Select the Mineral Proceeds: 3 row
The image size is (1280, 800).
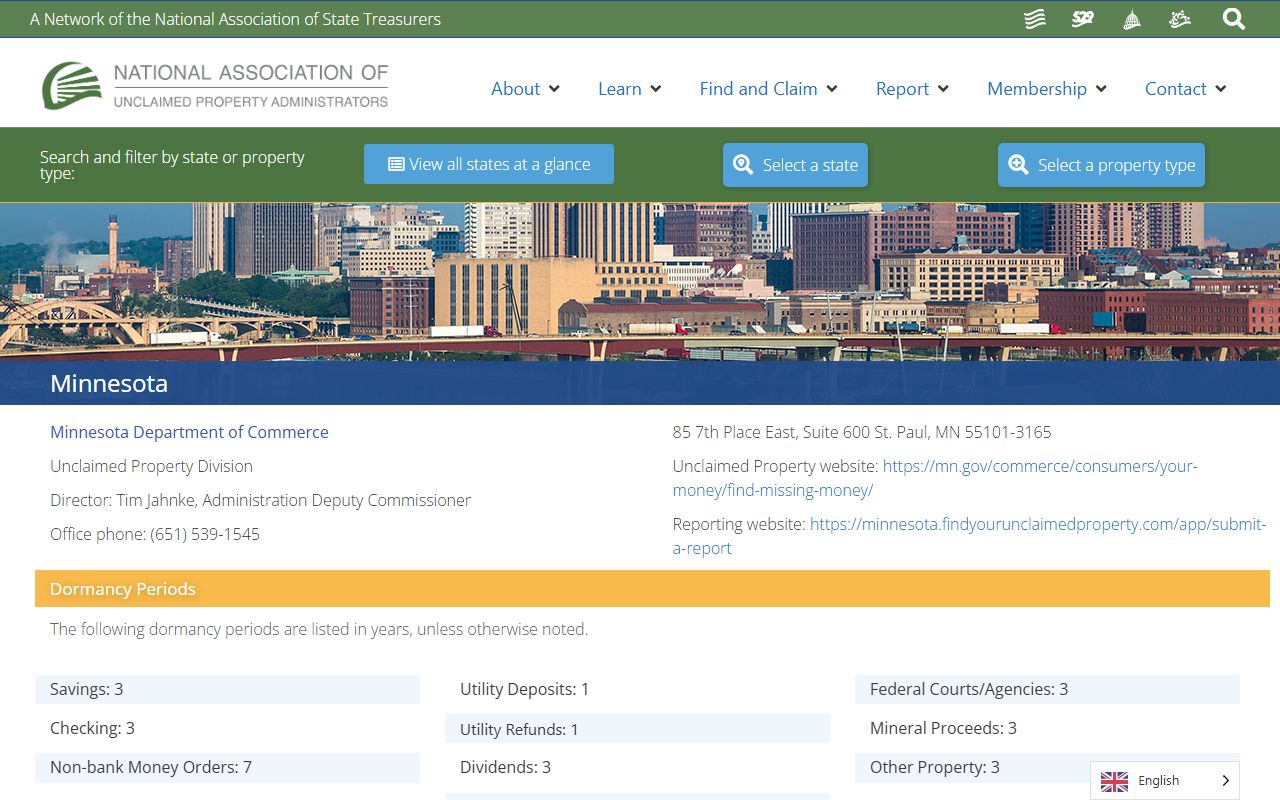coord(1047,728)
